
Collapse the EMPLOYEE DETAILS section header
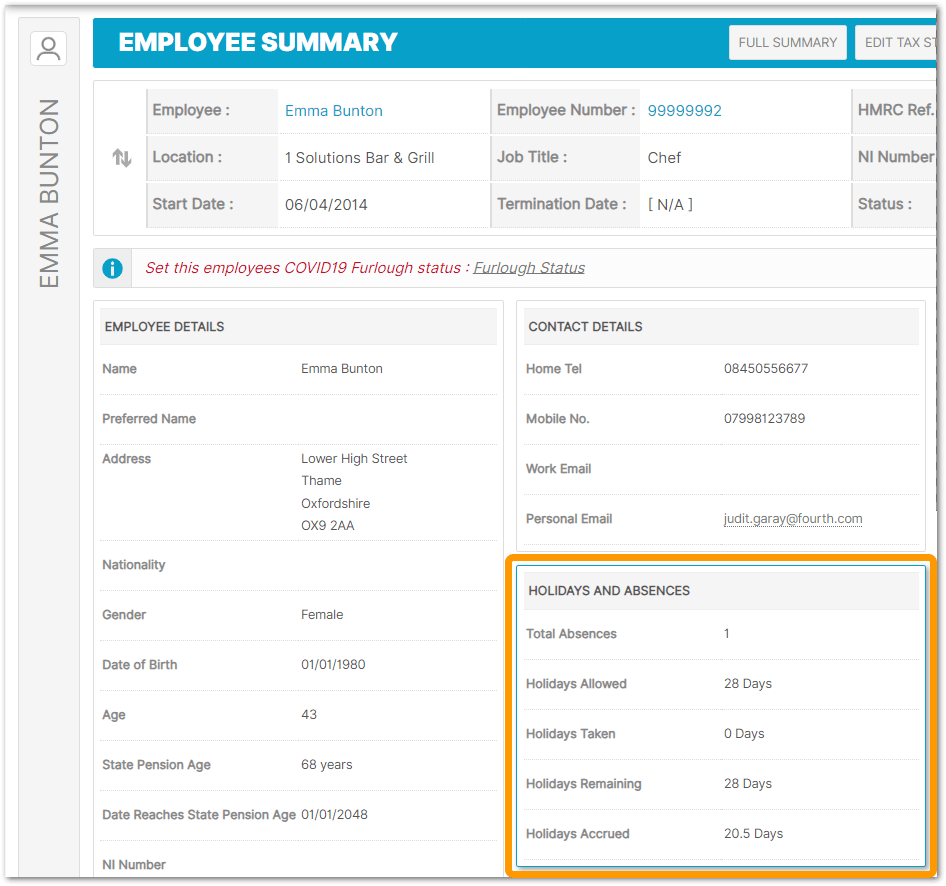coord(298,326)
